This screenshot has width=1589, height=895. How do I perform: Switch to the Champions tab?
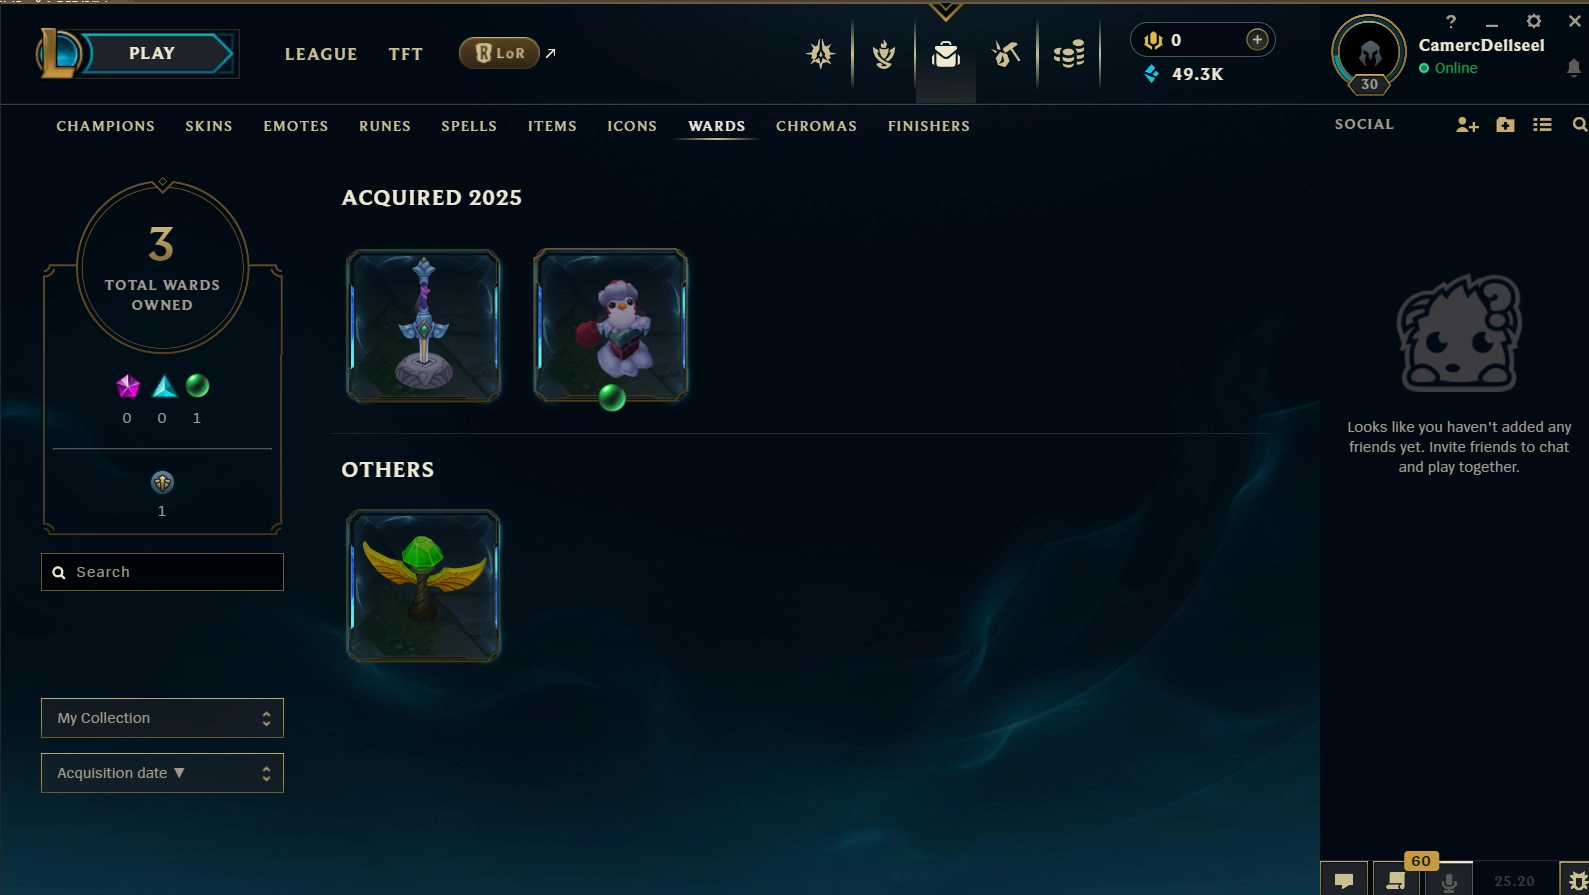point(105,126)
